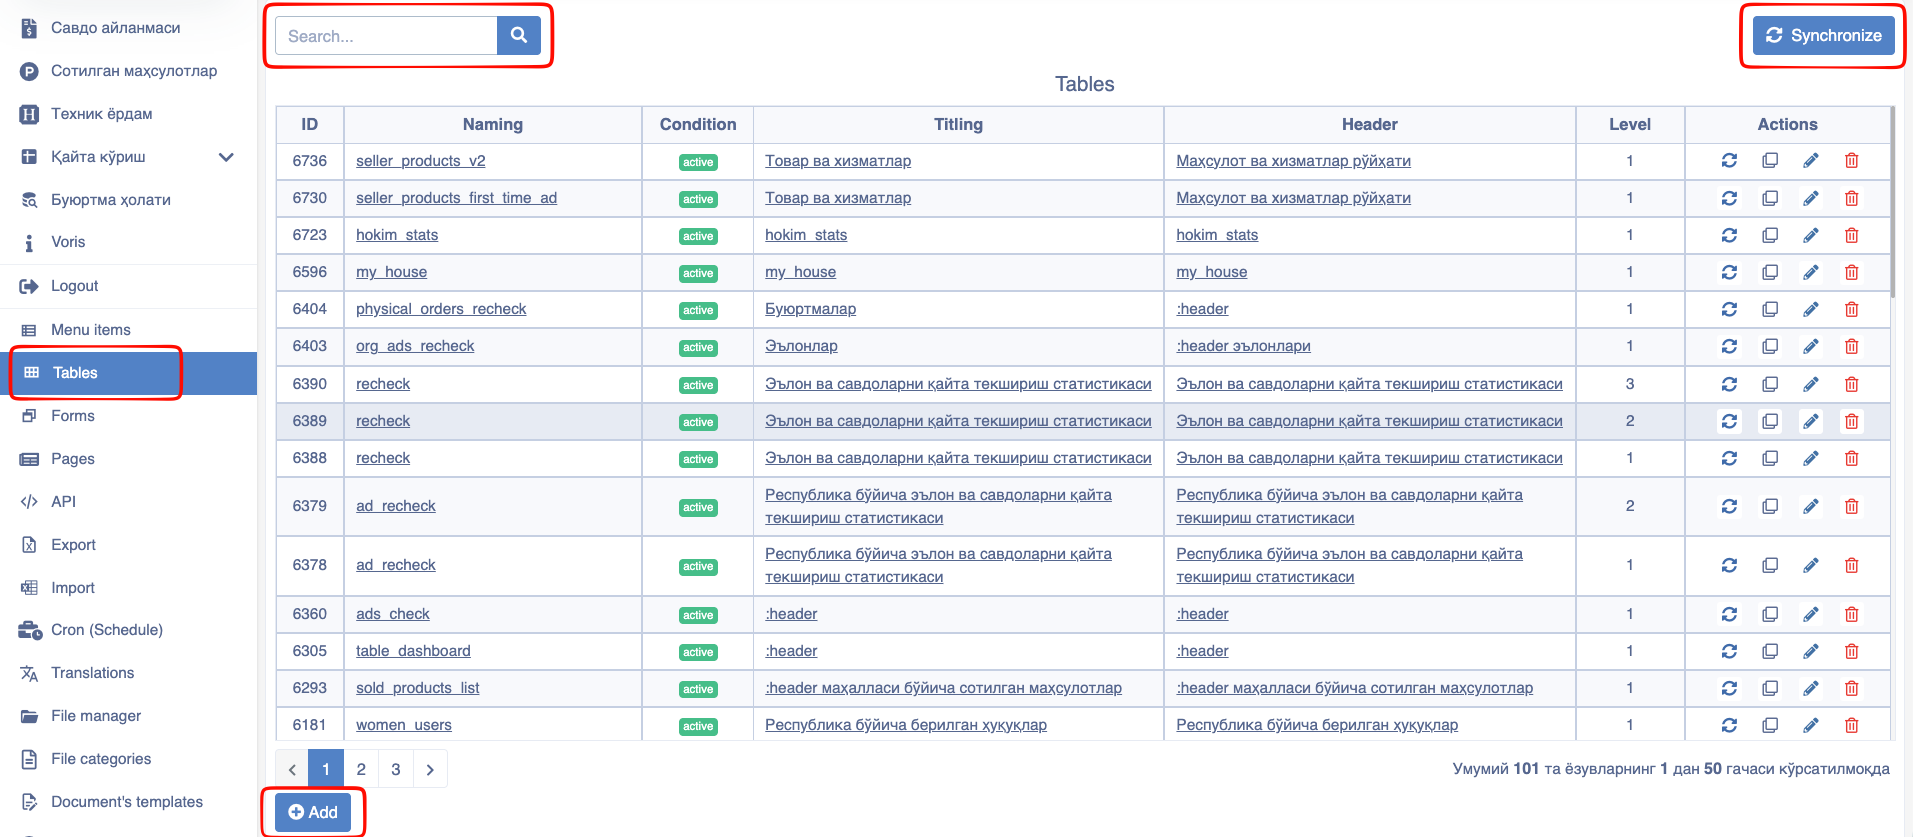Open Menu items in sidebar
The image size is (1913, 837).
(90, 330)
